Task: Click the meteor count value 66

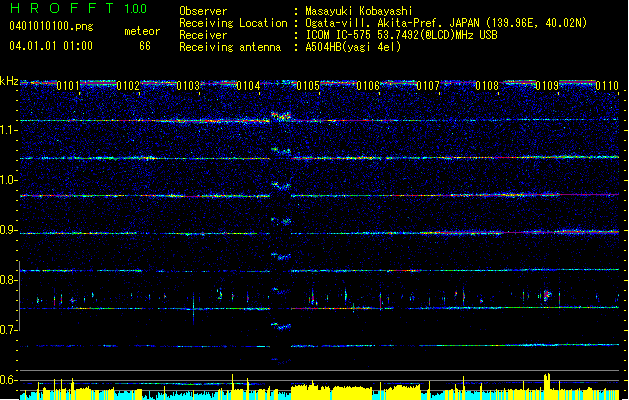Action: pos(145,46)
